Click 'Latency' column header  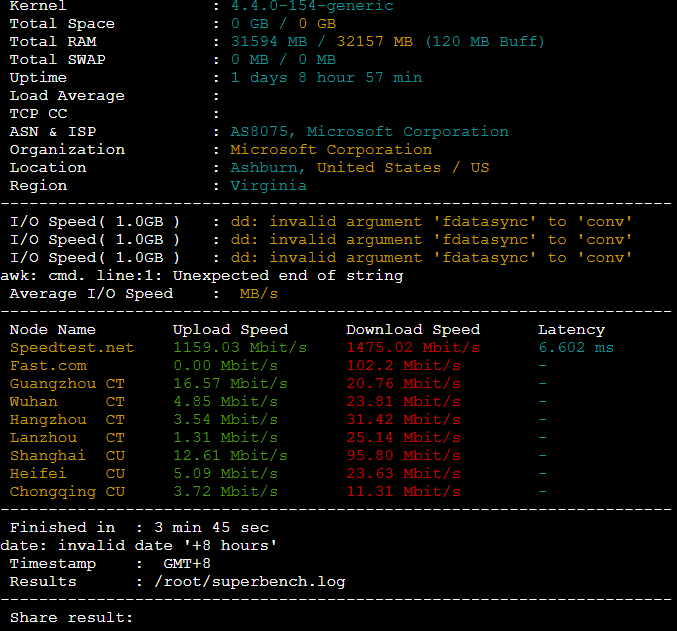click(571, 330)
